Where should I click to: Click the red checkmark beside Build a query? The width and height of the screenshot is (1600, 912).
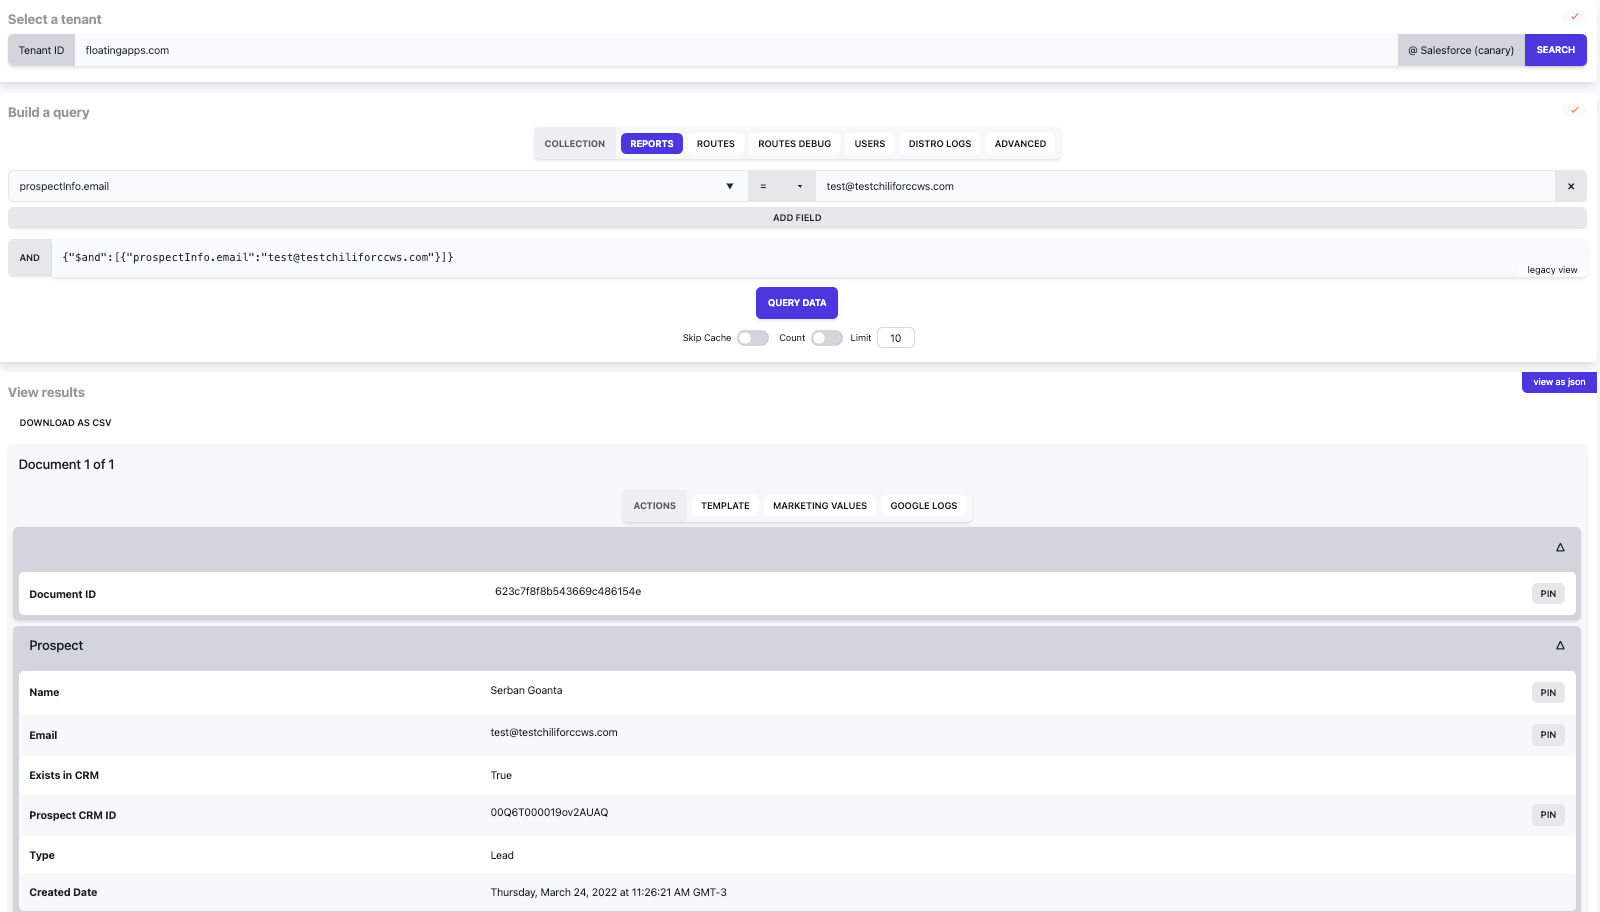coord(1574,110)
